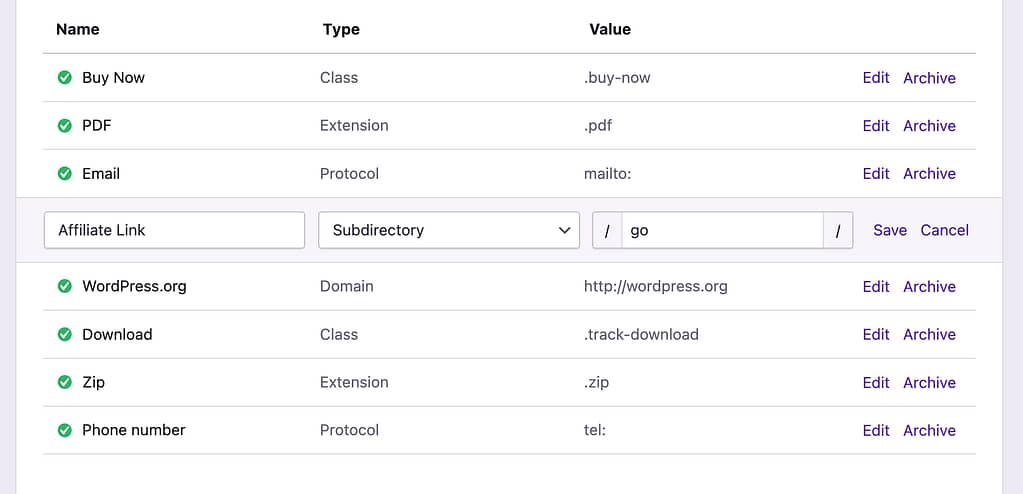Click the Affiliate Link name field
The image size is (1023, 494).
174,230
